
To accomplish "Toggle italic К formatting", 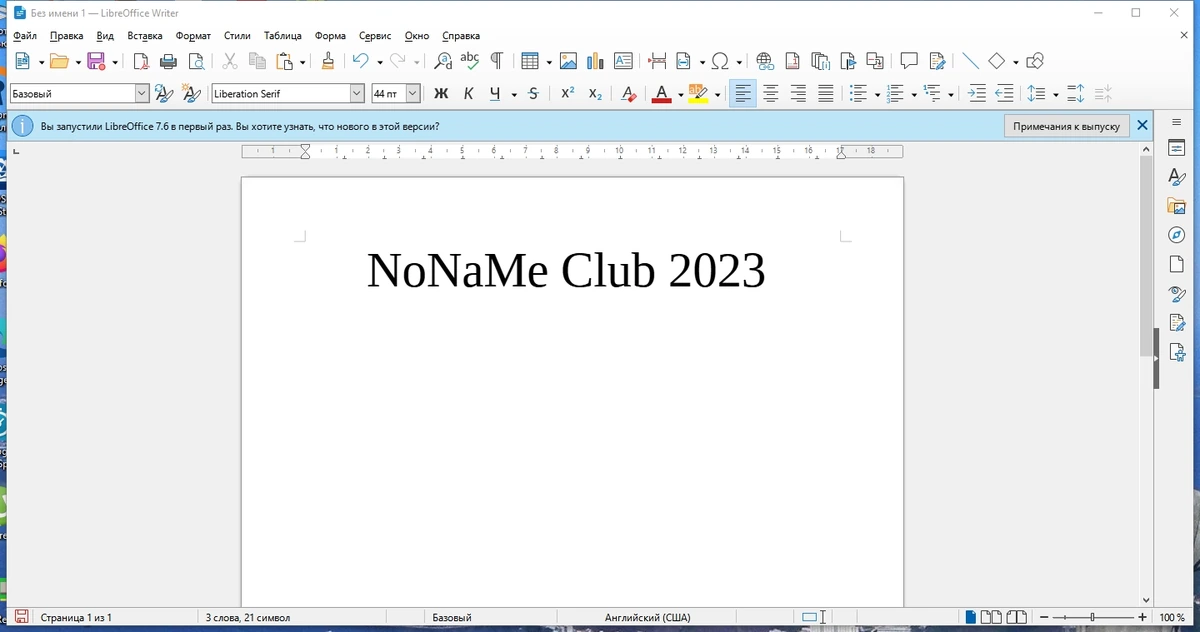I will [x=468, y=93].
